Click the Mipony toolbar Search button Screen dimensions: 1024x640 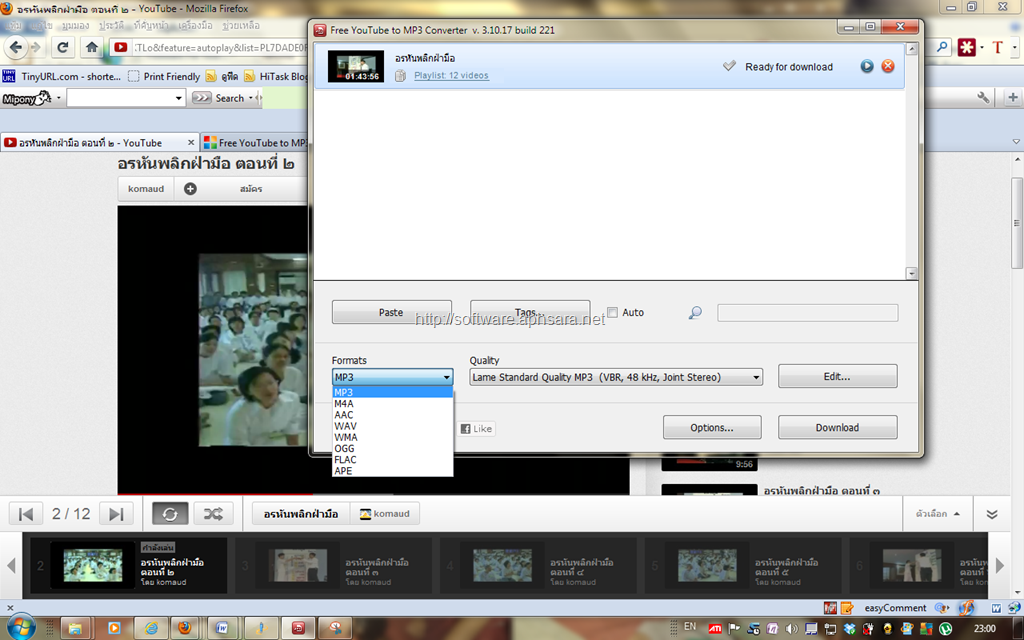click(222, 98)
